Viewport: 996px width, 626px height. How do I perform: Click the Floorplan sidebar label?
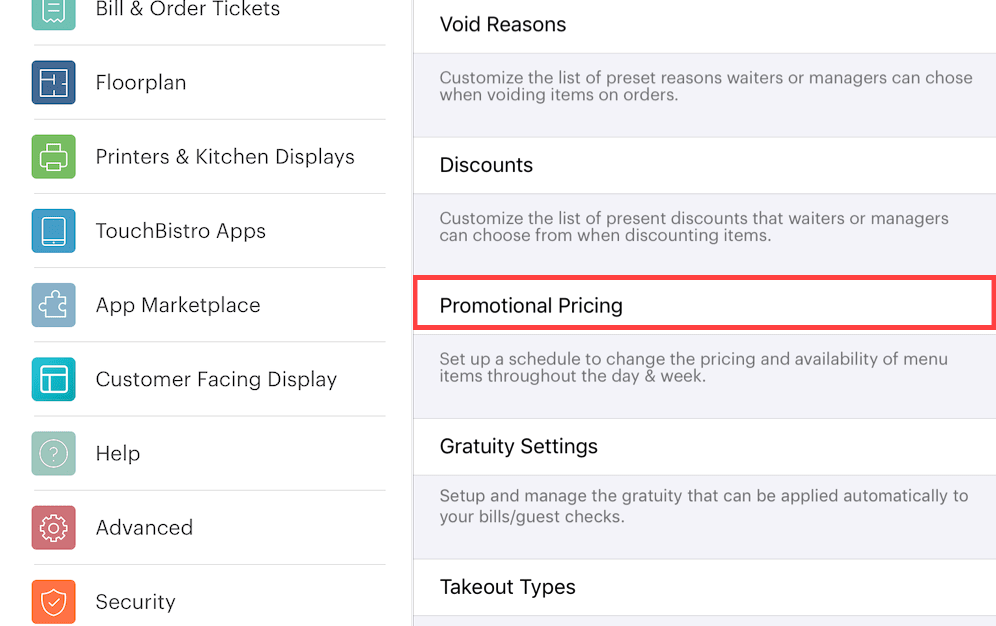[x=140, y=82]
